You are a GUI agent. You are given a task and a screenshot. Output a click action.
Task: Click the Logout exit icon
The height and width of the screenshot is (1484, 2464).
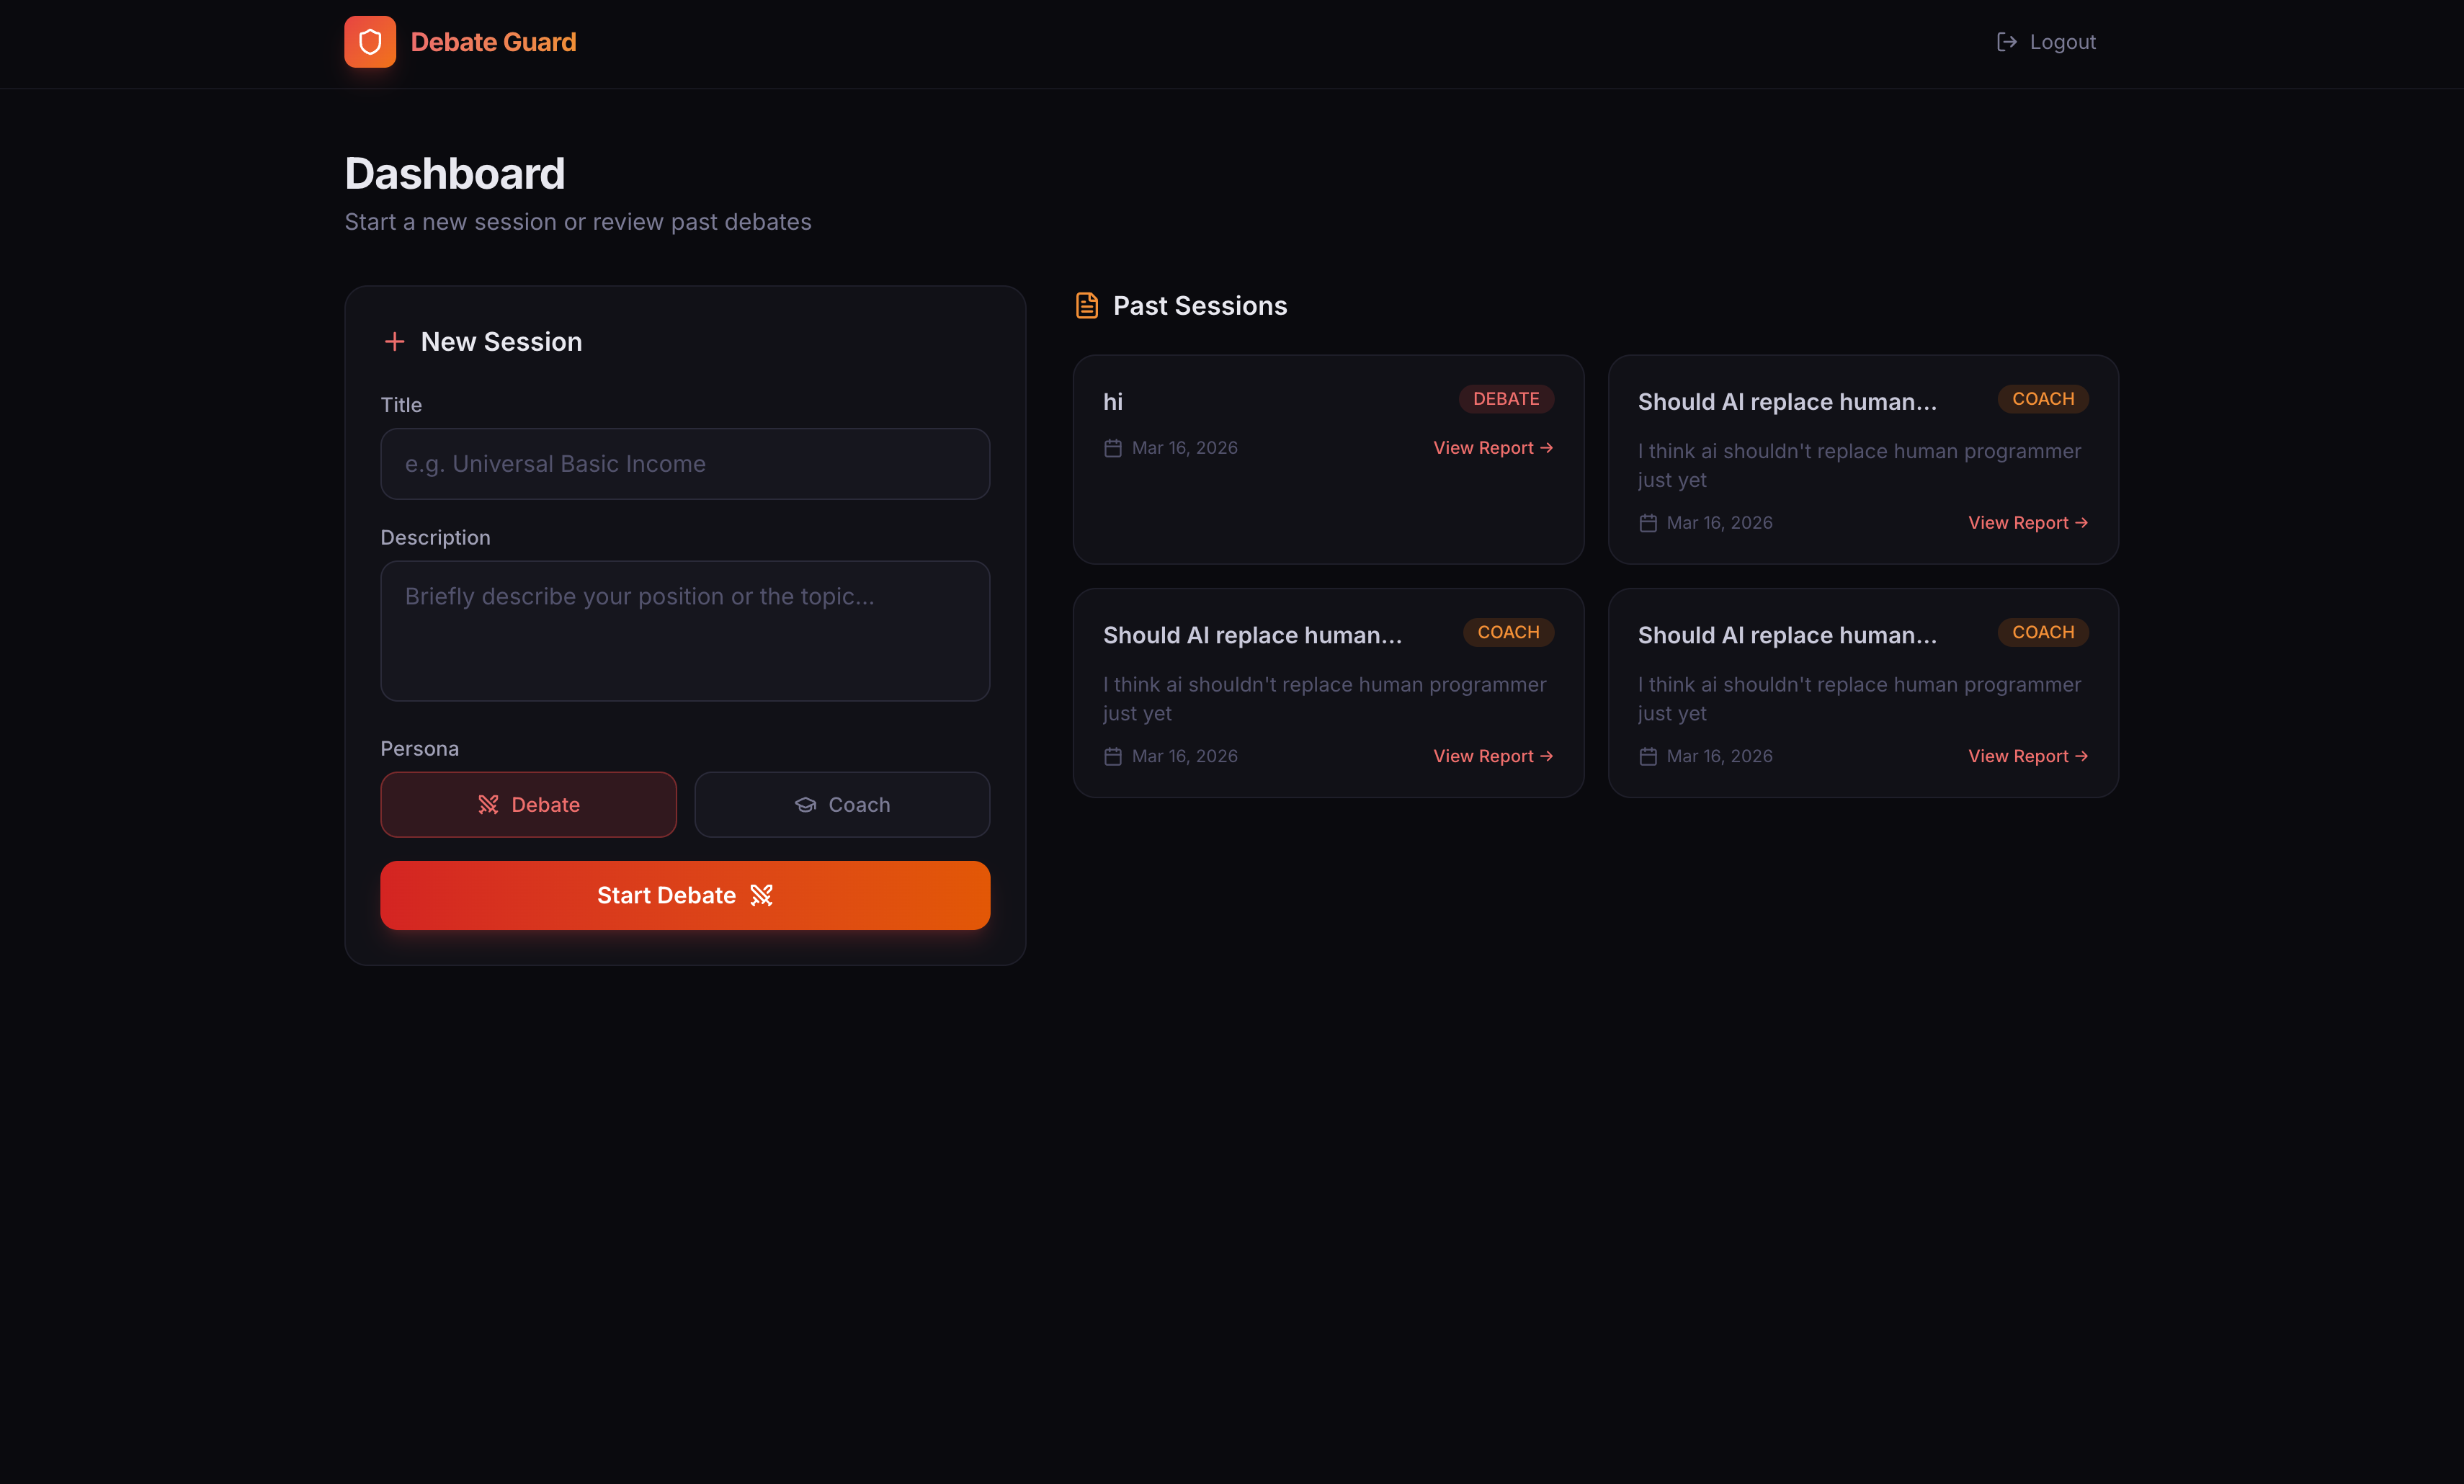tap(2006, 42)
